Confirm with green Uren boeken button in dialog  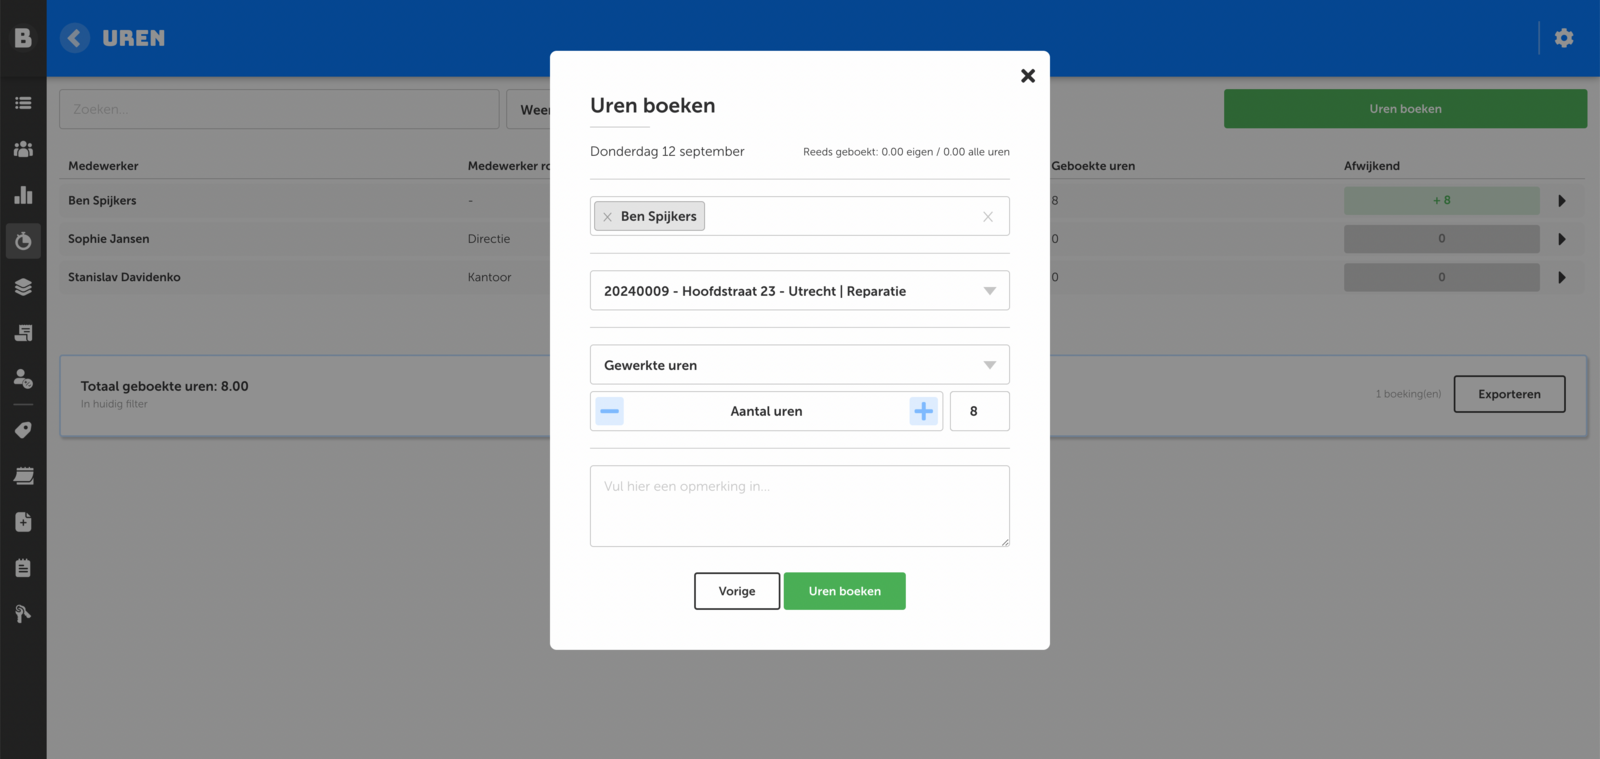[844, 591]
